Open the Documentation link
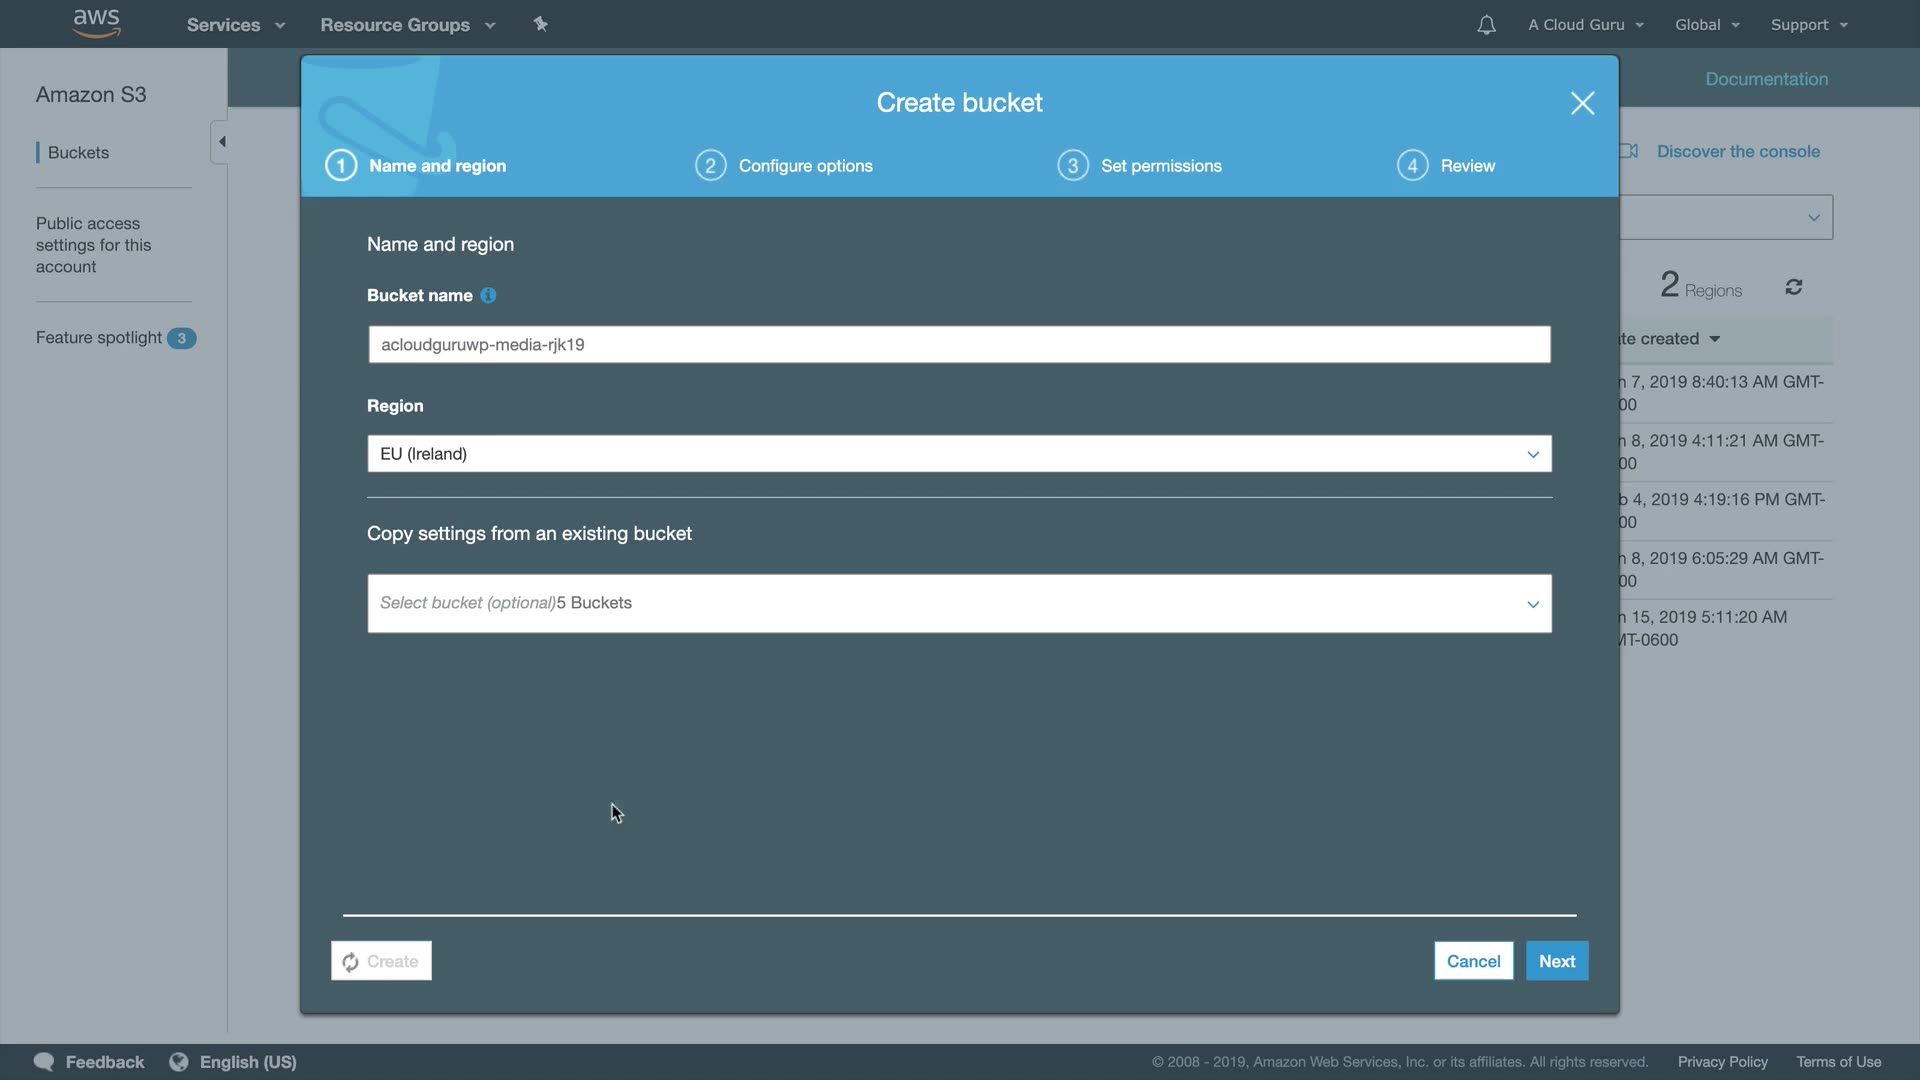Screen dimensions: 1920x1080 [x=1766, y=79]
